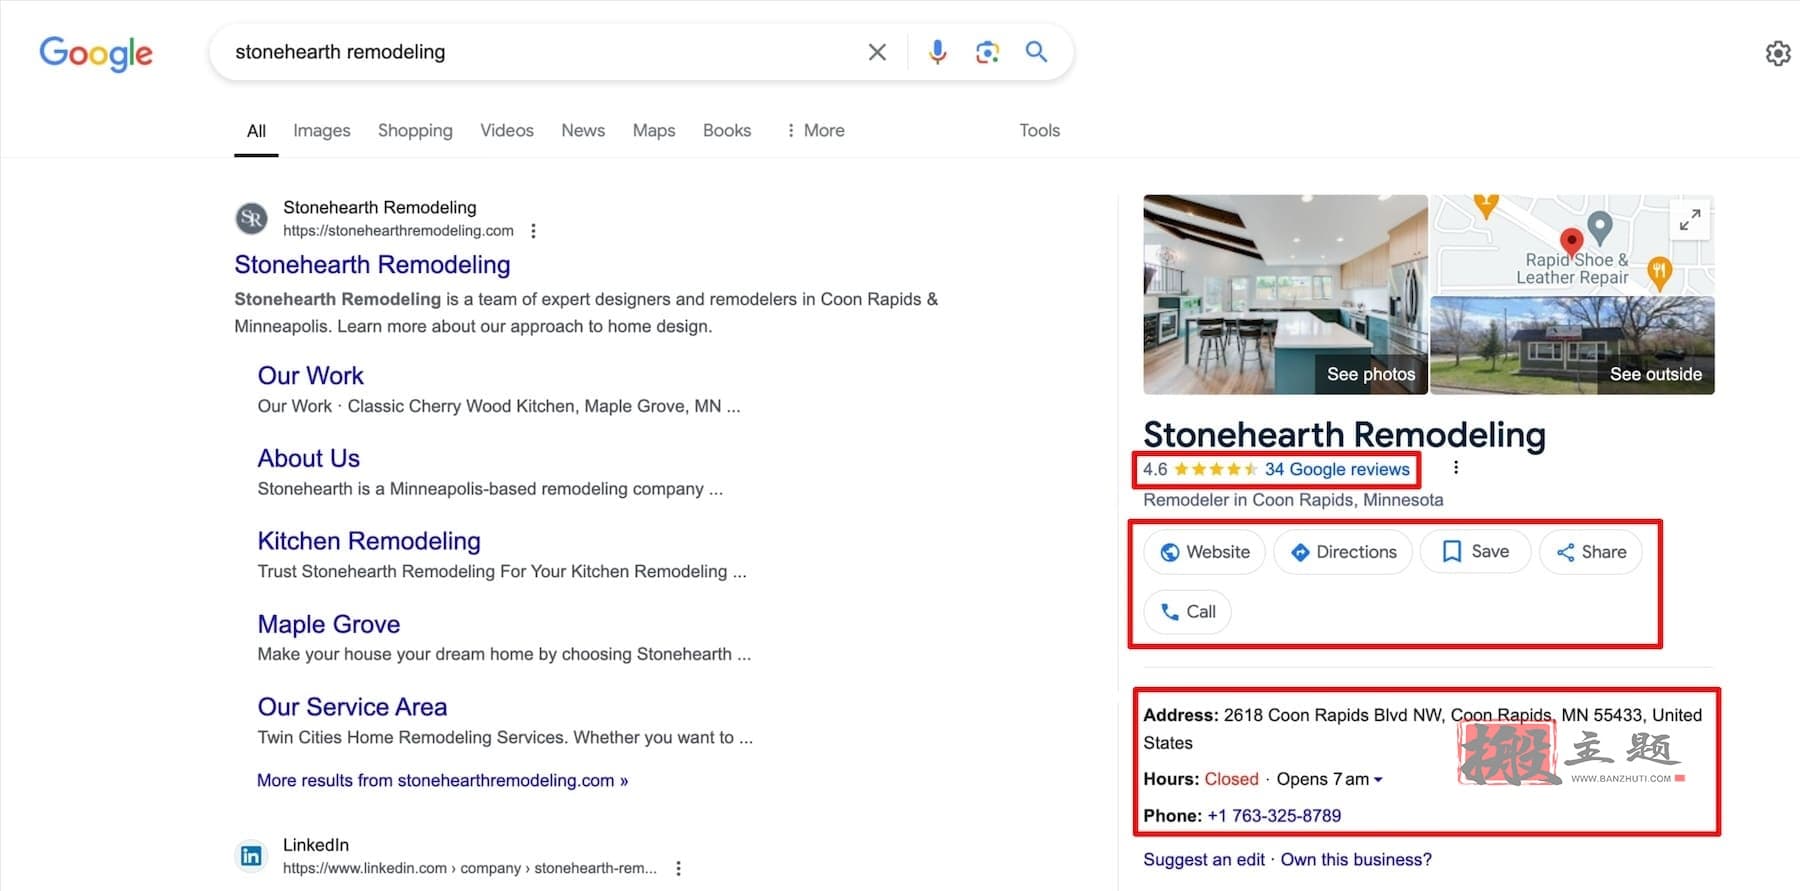Switch to the Books tab

coord(727,131)
